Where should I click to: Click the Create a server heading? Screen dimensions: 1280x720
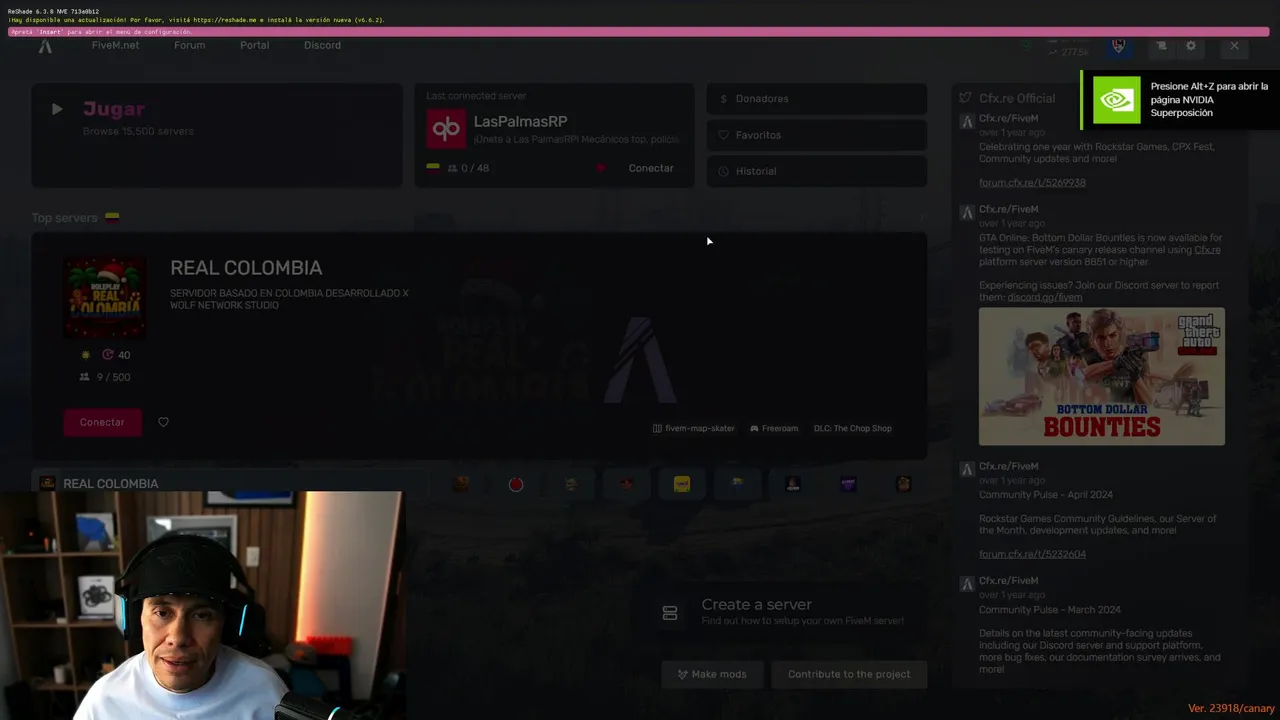(x=756, y=604)
